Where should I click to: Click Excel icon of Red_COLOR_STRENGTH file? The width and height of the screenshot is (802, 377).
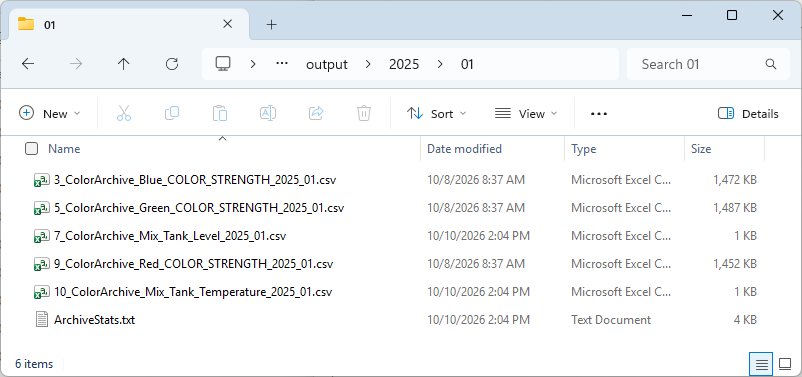tap(41, 264)
